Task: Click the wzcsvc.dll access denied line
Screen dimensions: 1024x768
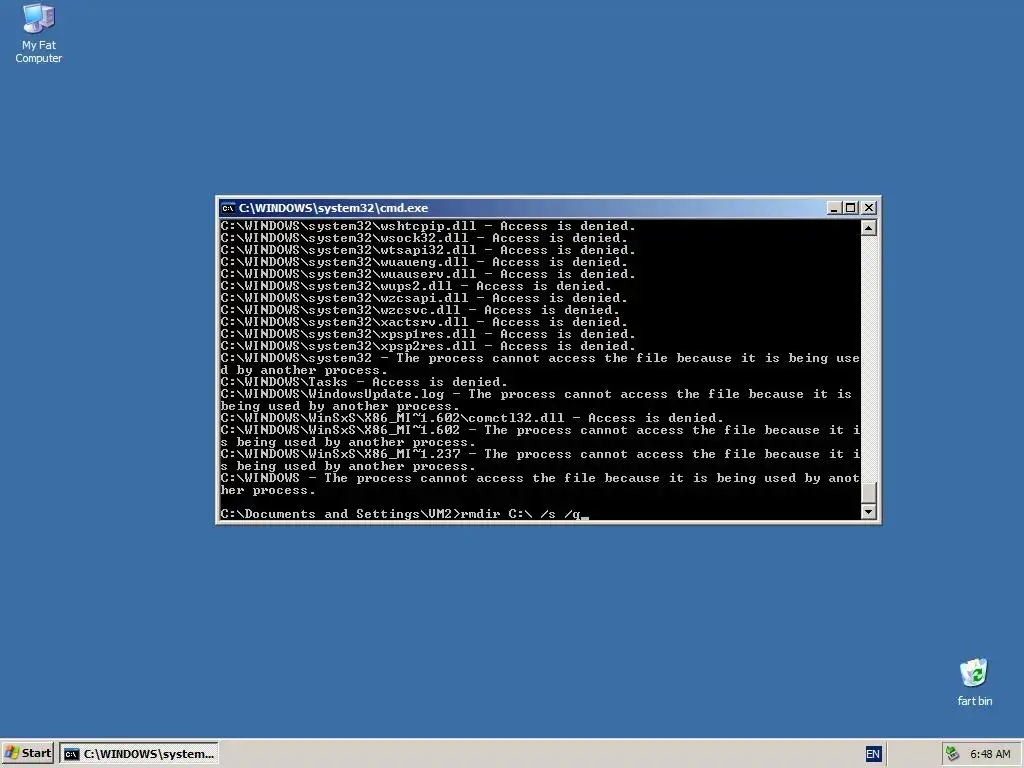Action: click(420, 310)
